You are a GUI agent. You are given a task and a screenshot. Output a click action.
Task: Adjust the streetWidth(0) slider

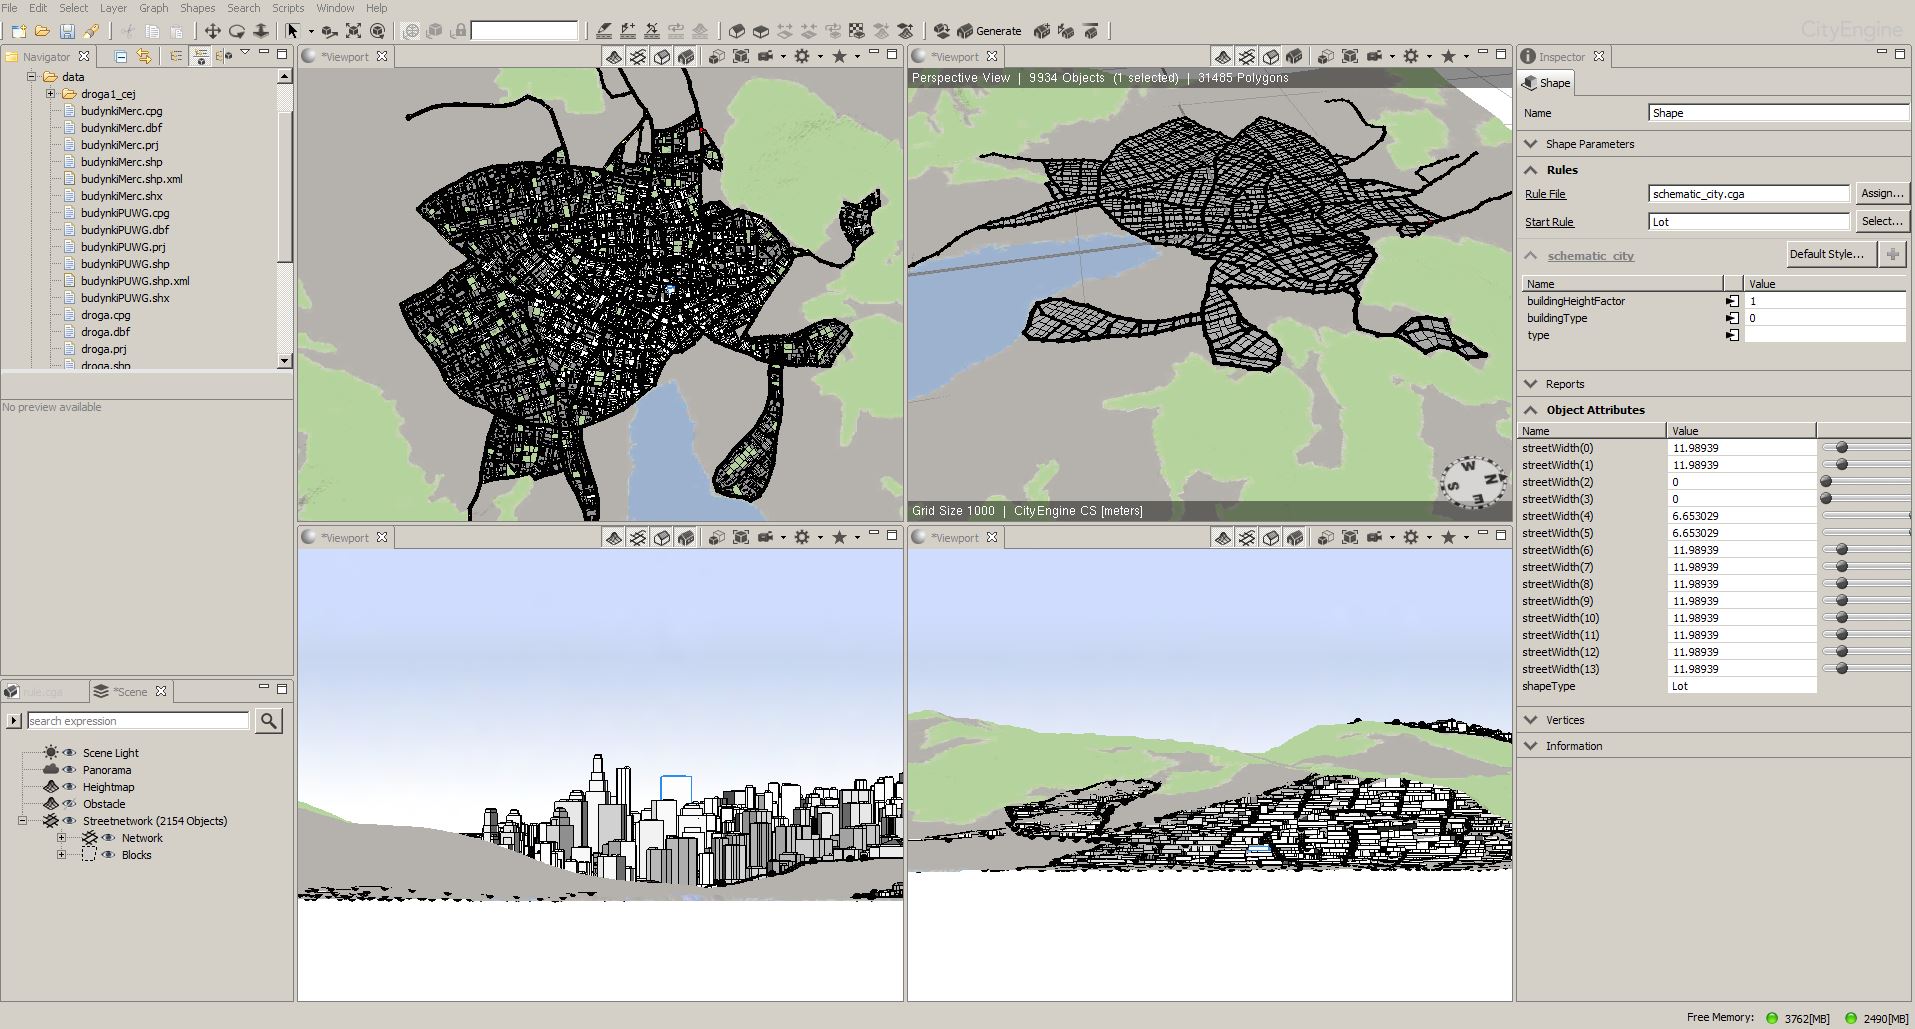click(x=1842, y=448)
